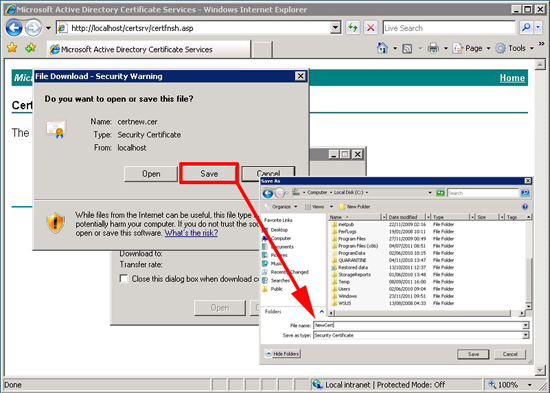
Task: Select the Program Files (x86) folder
Action: coord(355,246)
